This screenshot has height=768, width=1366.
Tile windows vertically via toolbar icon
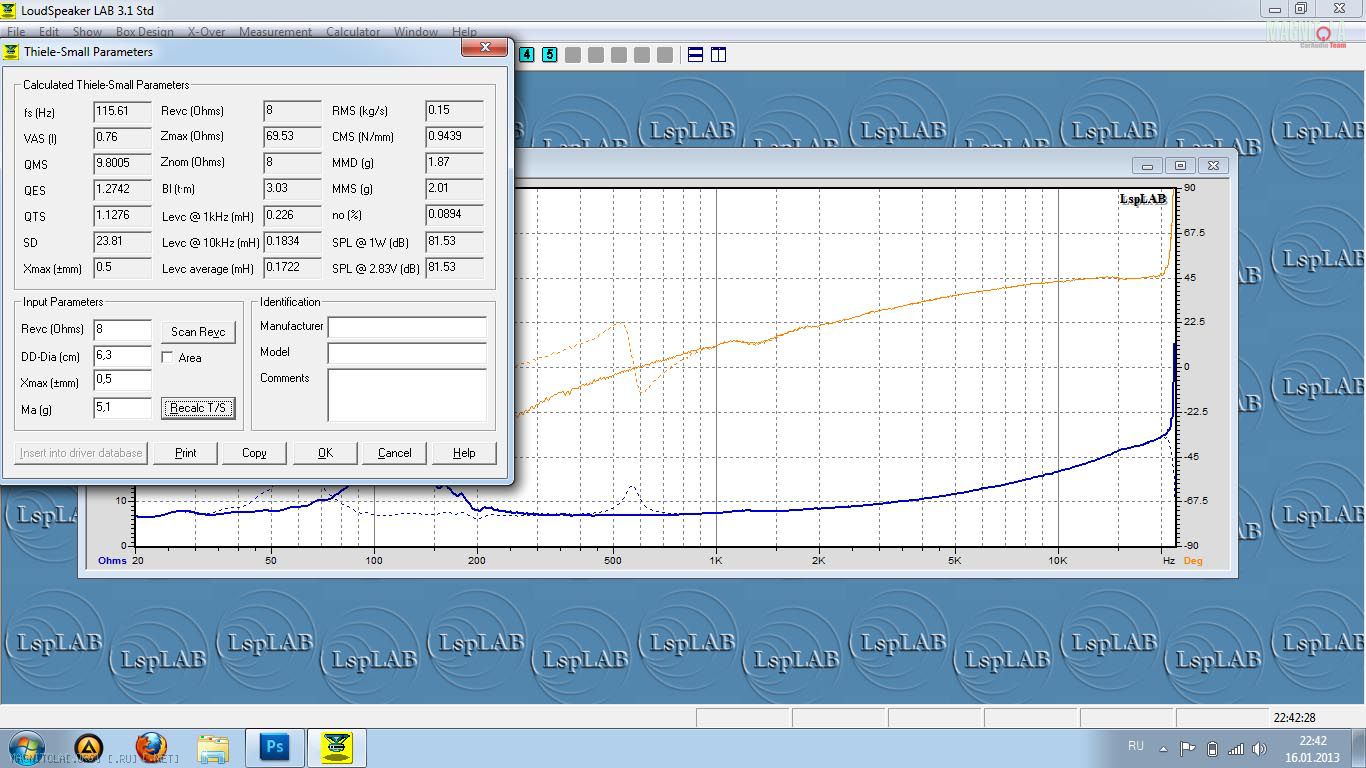[x=718, y=55]
